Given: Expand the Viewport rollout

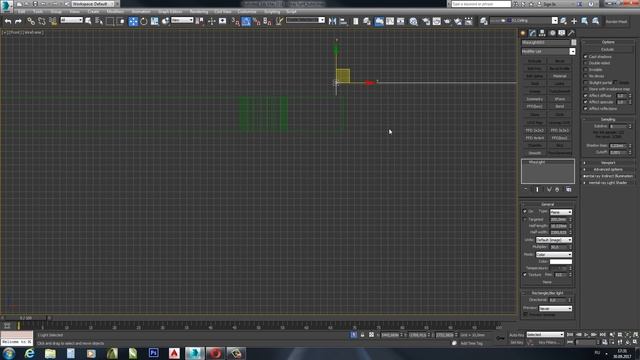Looking at the screenshot, I should 608,163.
